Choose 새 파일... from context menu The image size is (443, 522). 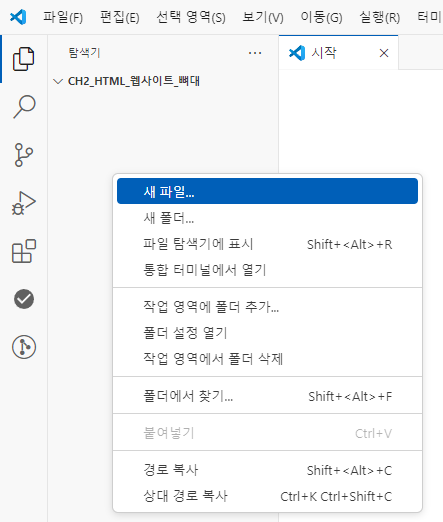click(x=267, y=191)
